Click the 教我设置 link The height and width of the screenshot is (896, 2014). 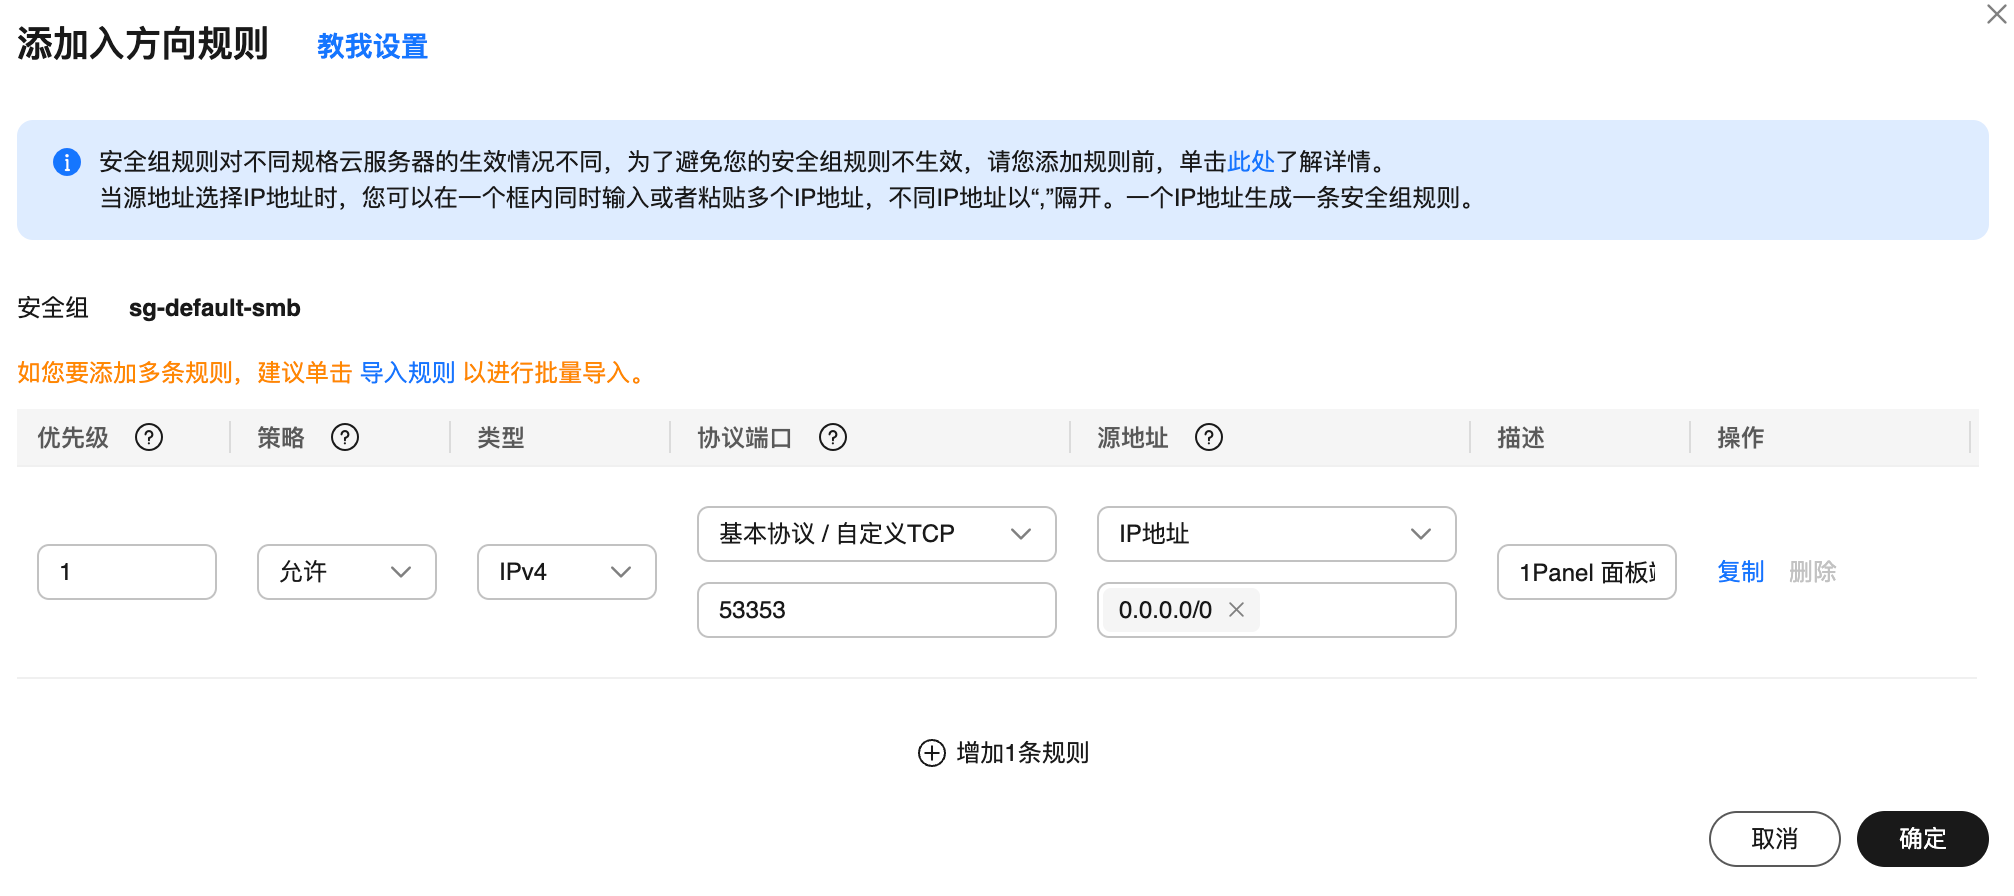[372, 46]
